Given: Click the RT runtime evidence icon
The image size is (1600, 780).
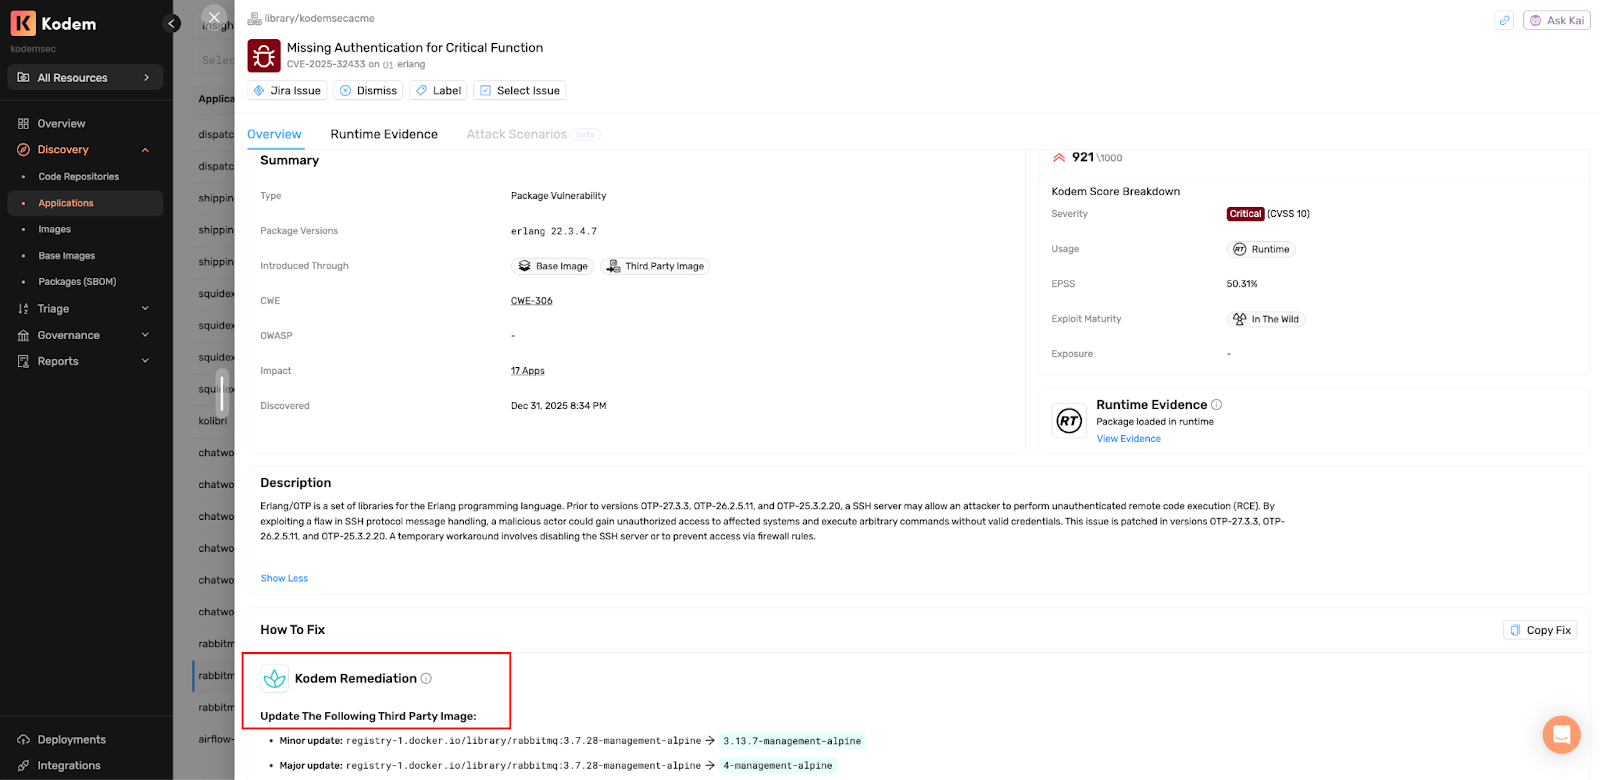Looking at the screenshot, I should [1069, 421].
